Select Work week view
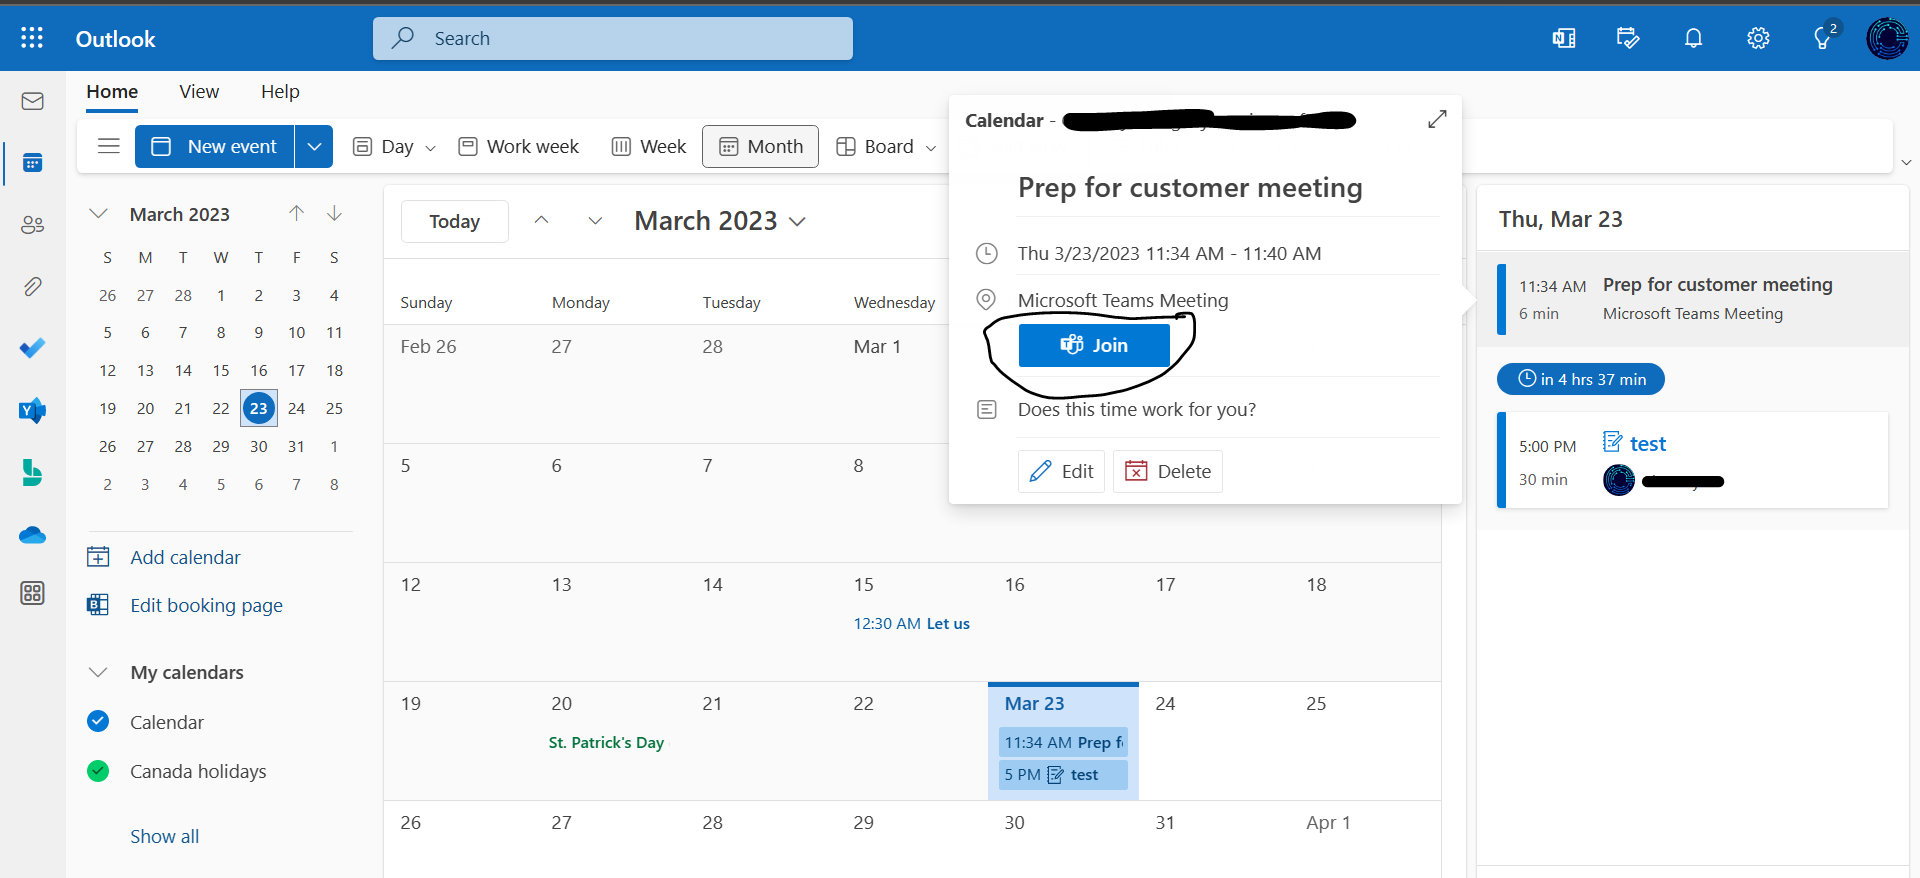The image size is (1920, 878). (x=518, y=146)
